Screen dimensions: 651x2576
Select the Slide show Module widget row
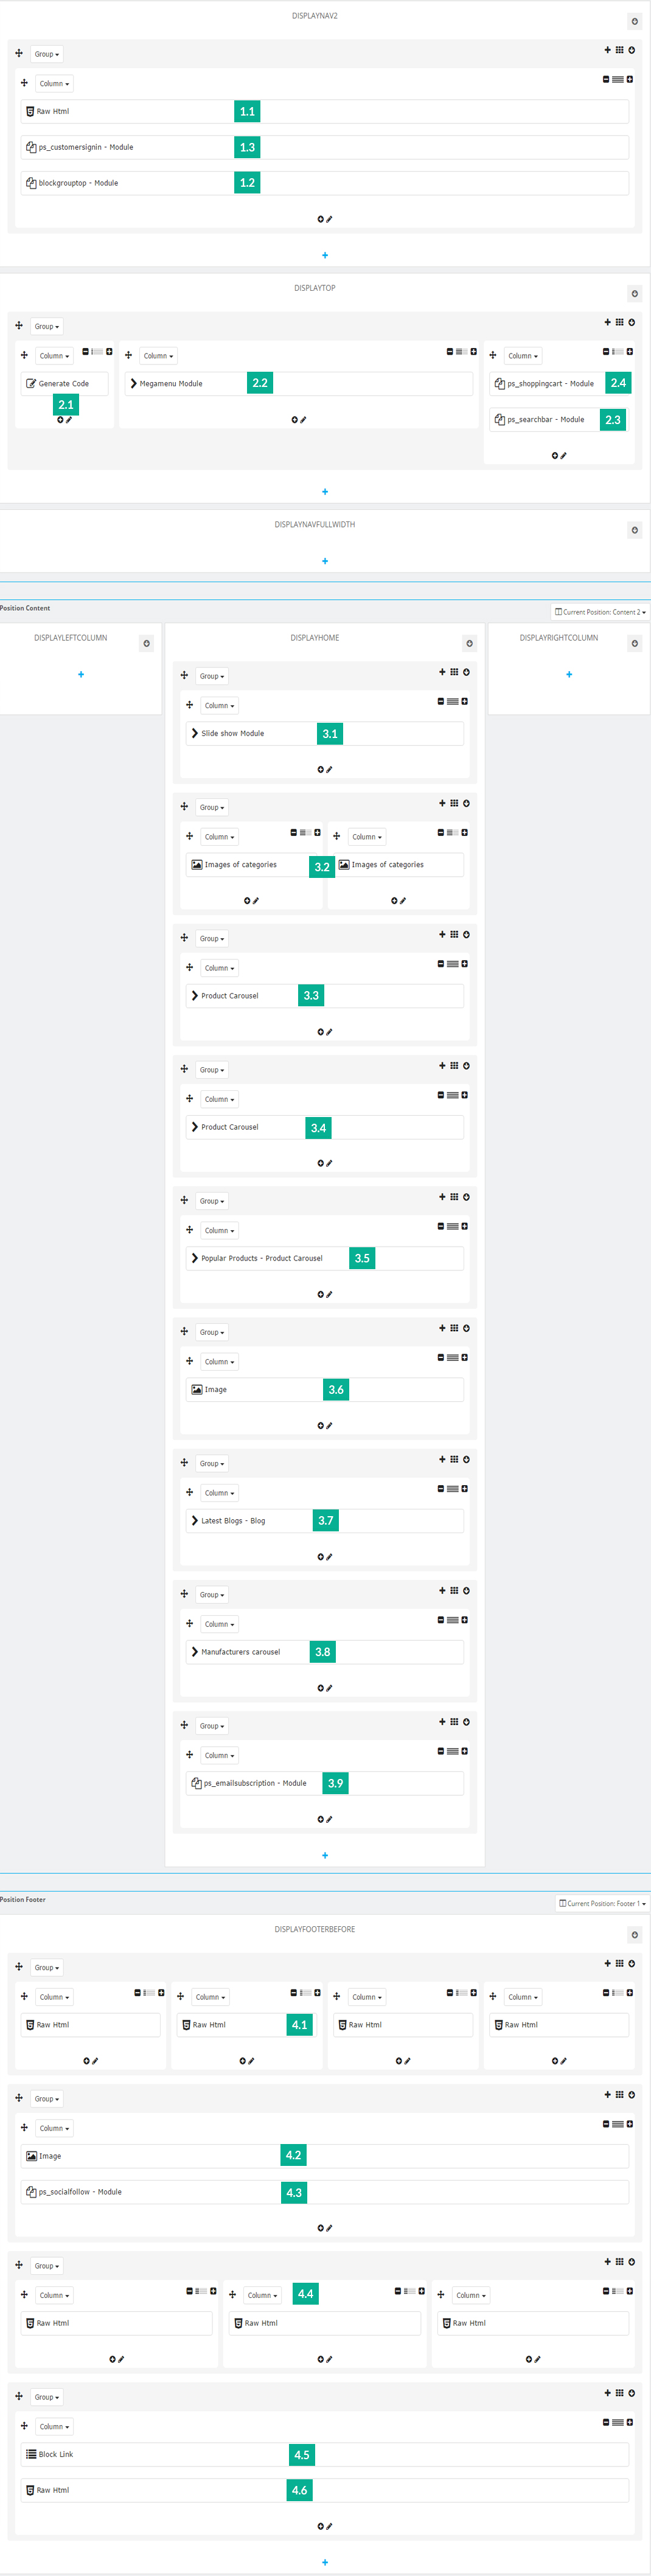point(325,734)
